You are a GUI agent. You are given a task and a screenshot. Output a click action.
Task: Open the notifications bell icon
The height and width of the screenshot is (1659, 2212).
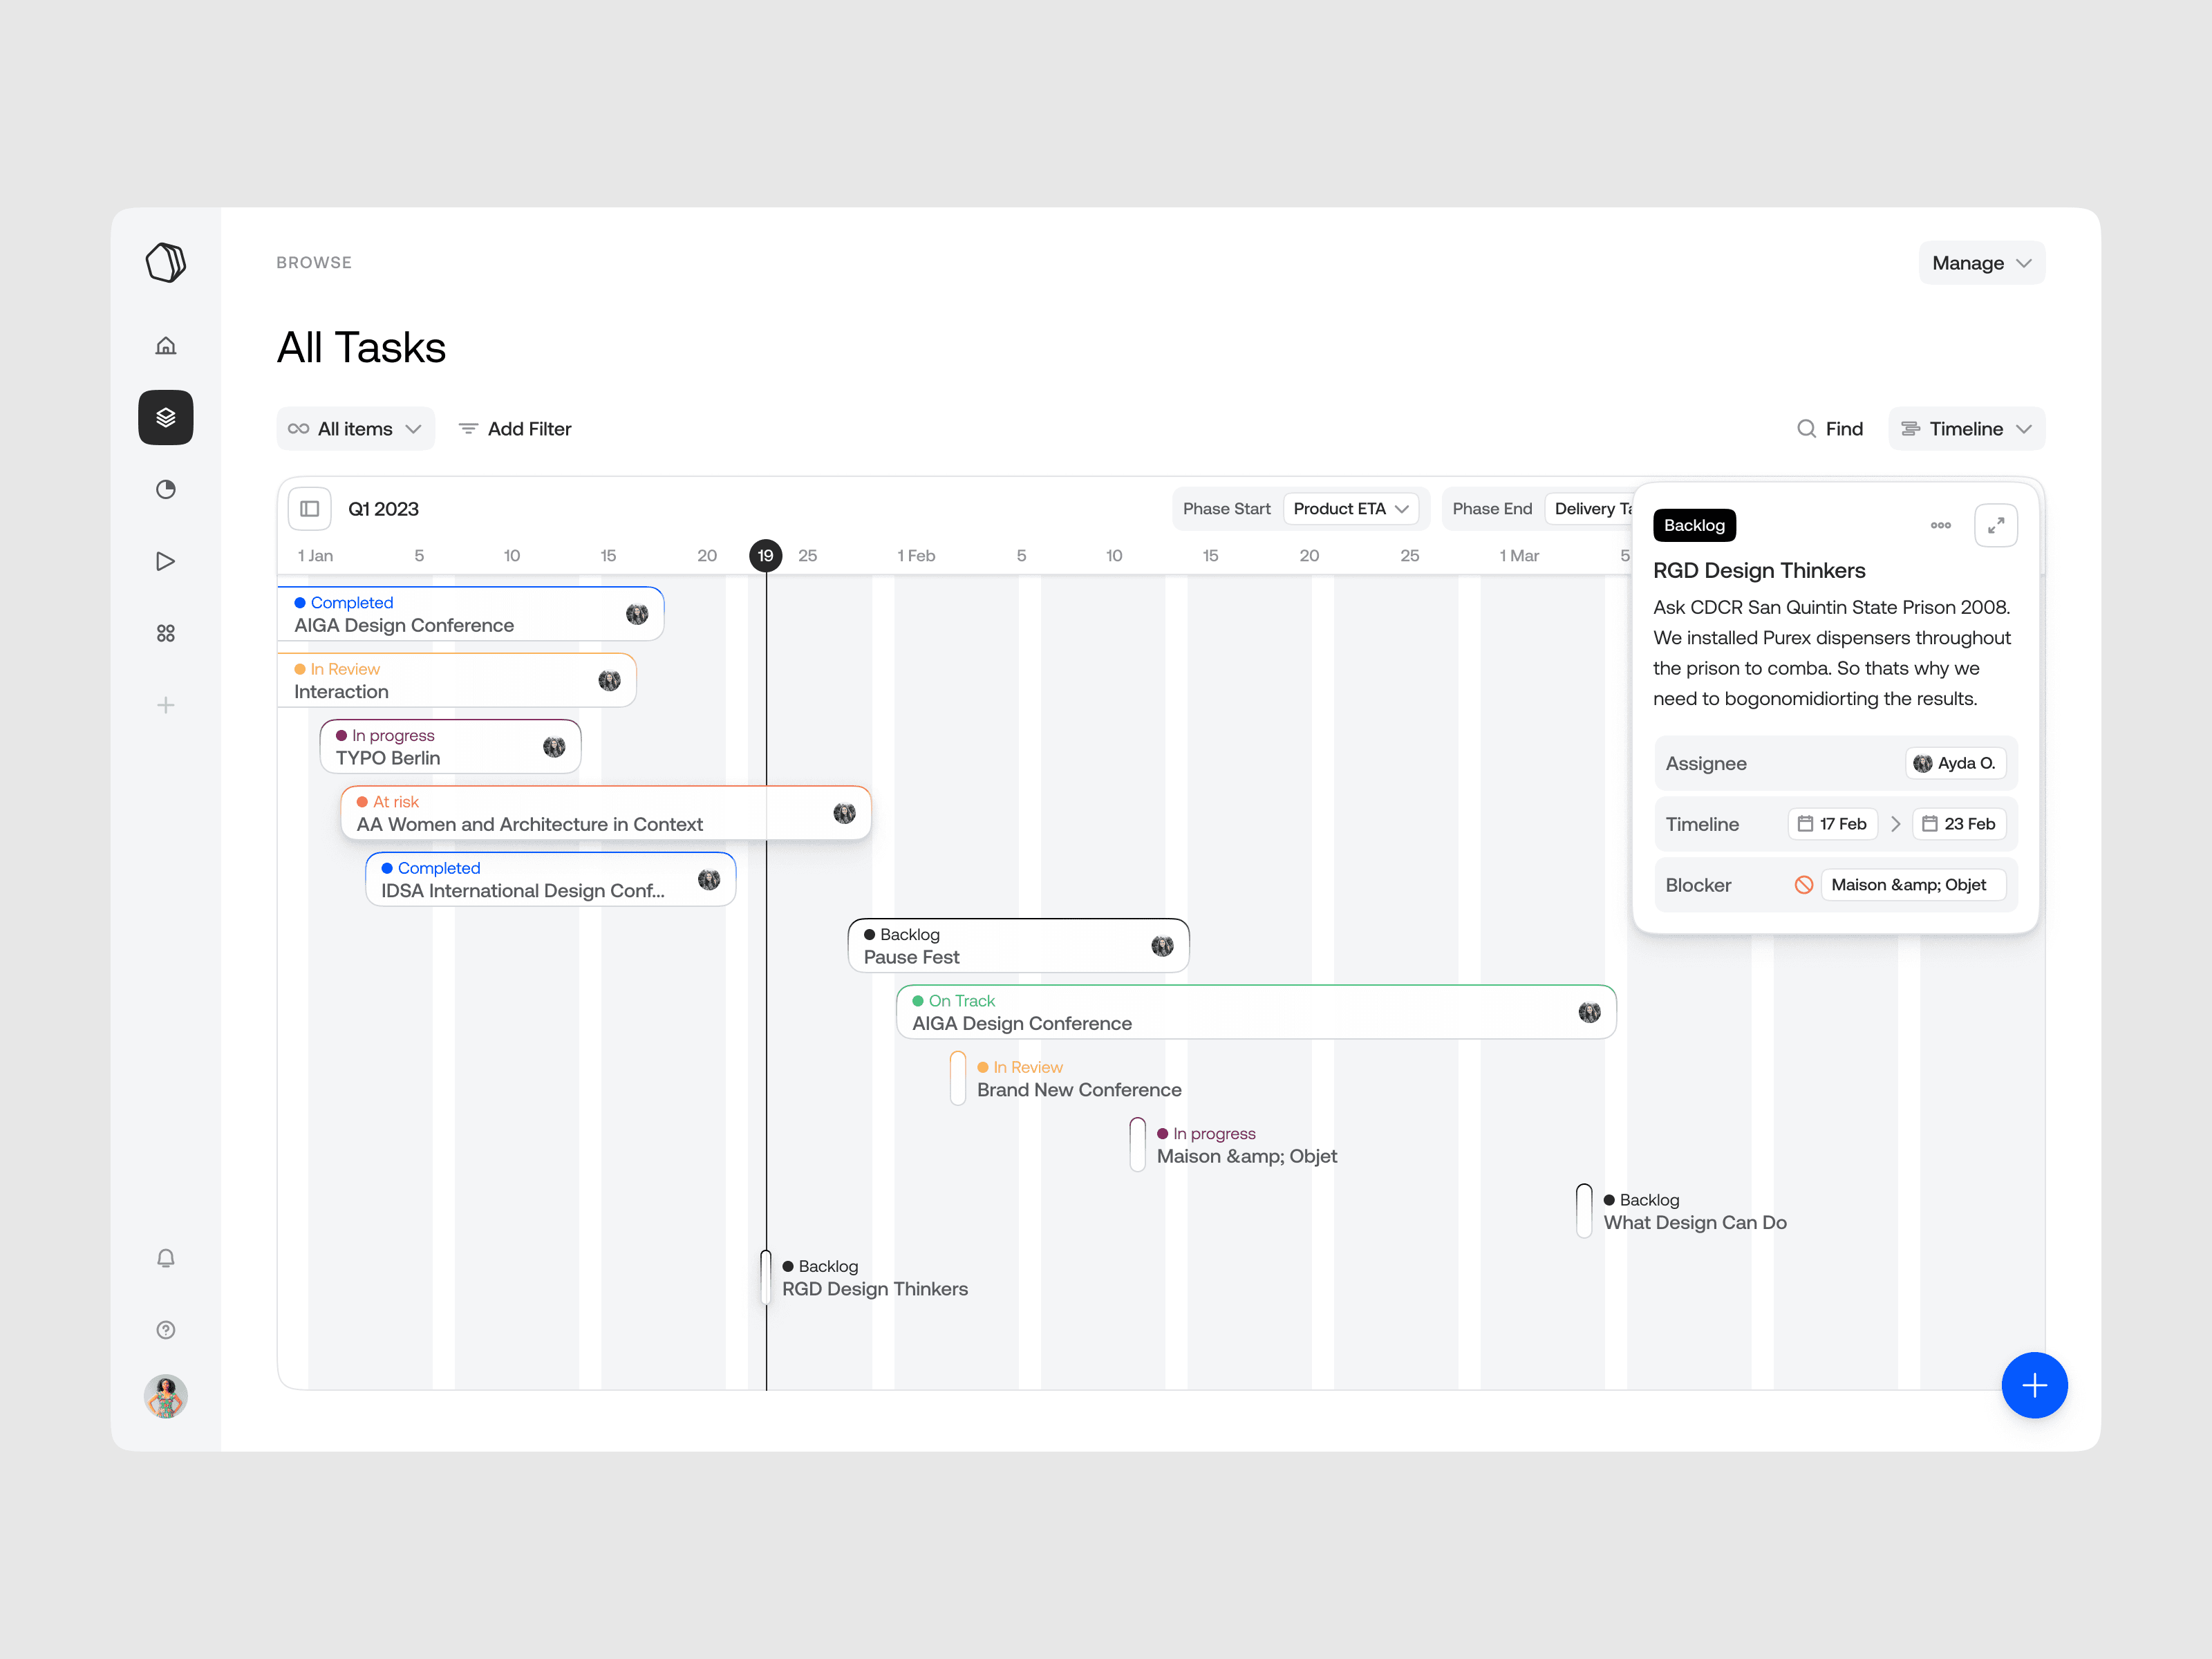point(166,1258)
